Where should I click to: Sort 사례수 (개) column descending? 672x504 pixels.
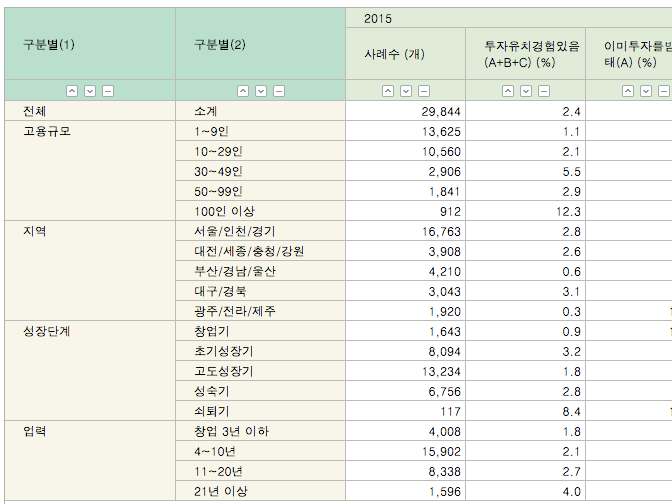pos(406,91)
